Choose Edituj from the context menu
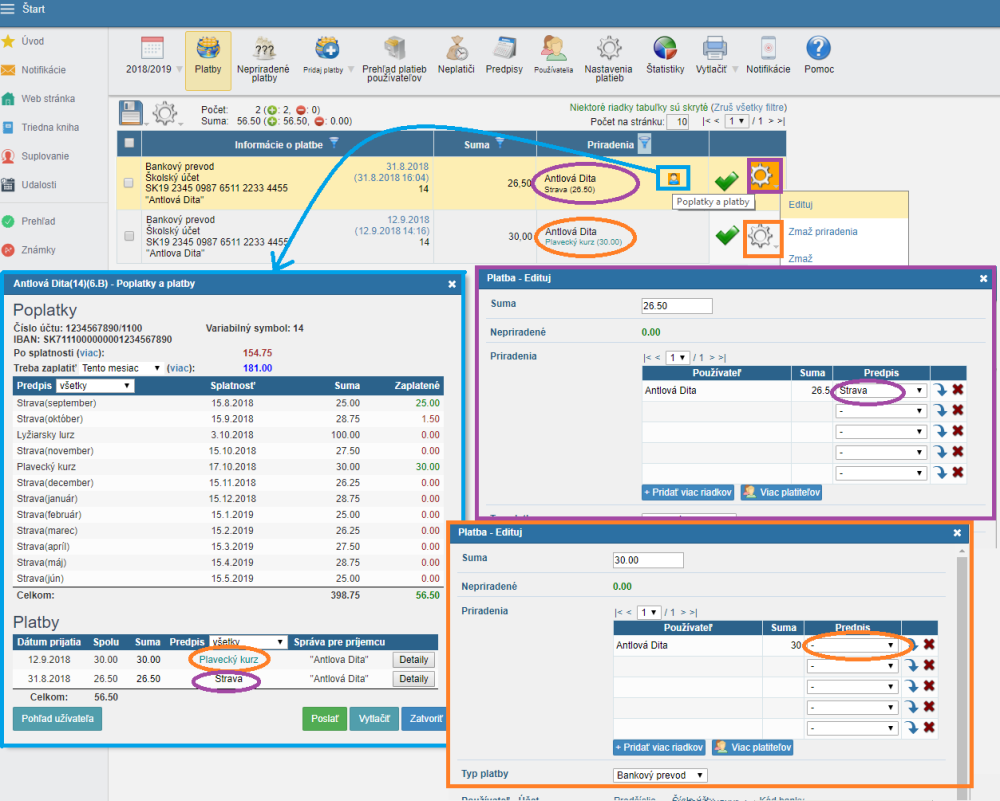The image size is (1000, 801). (800, 204)
